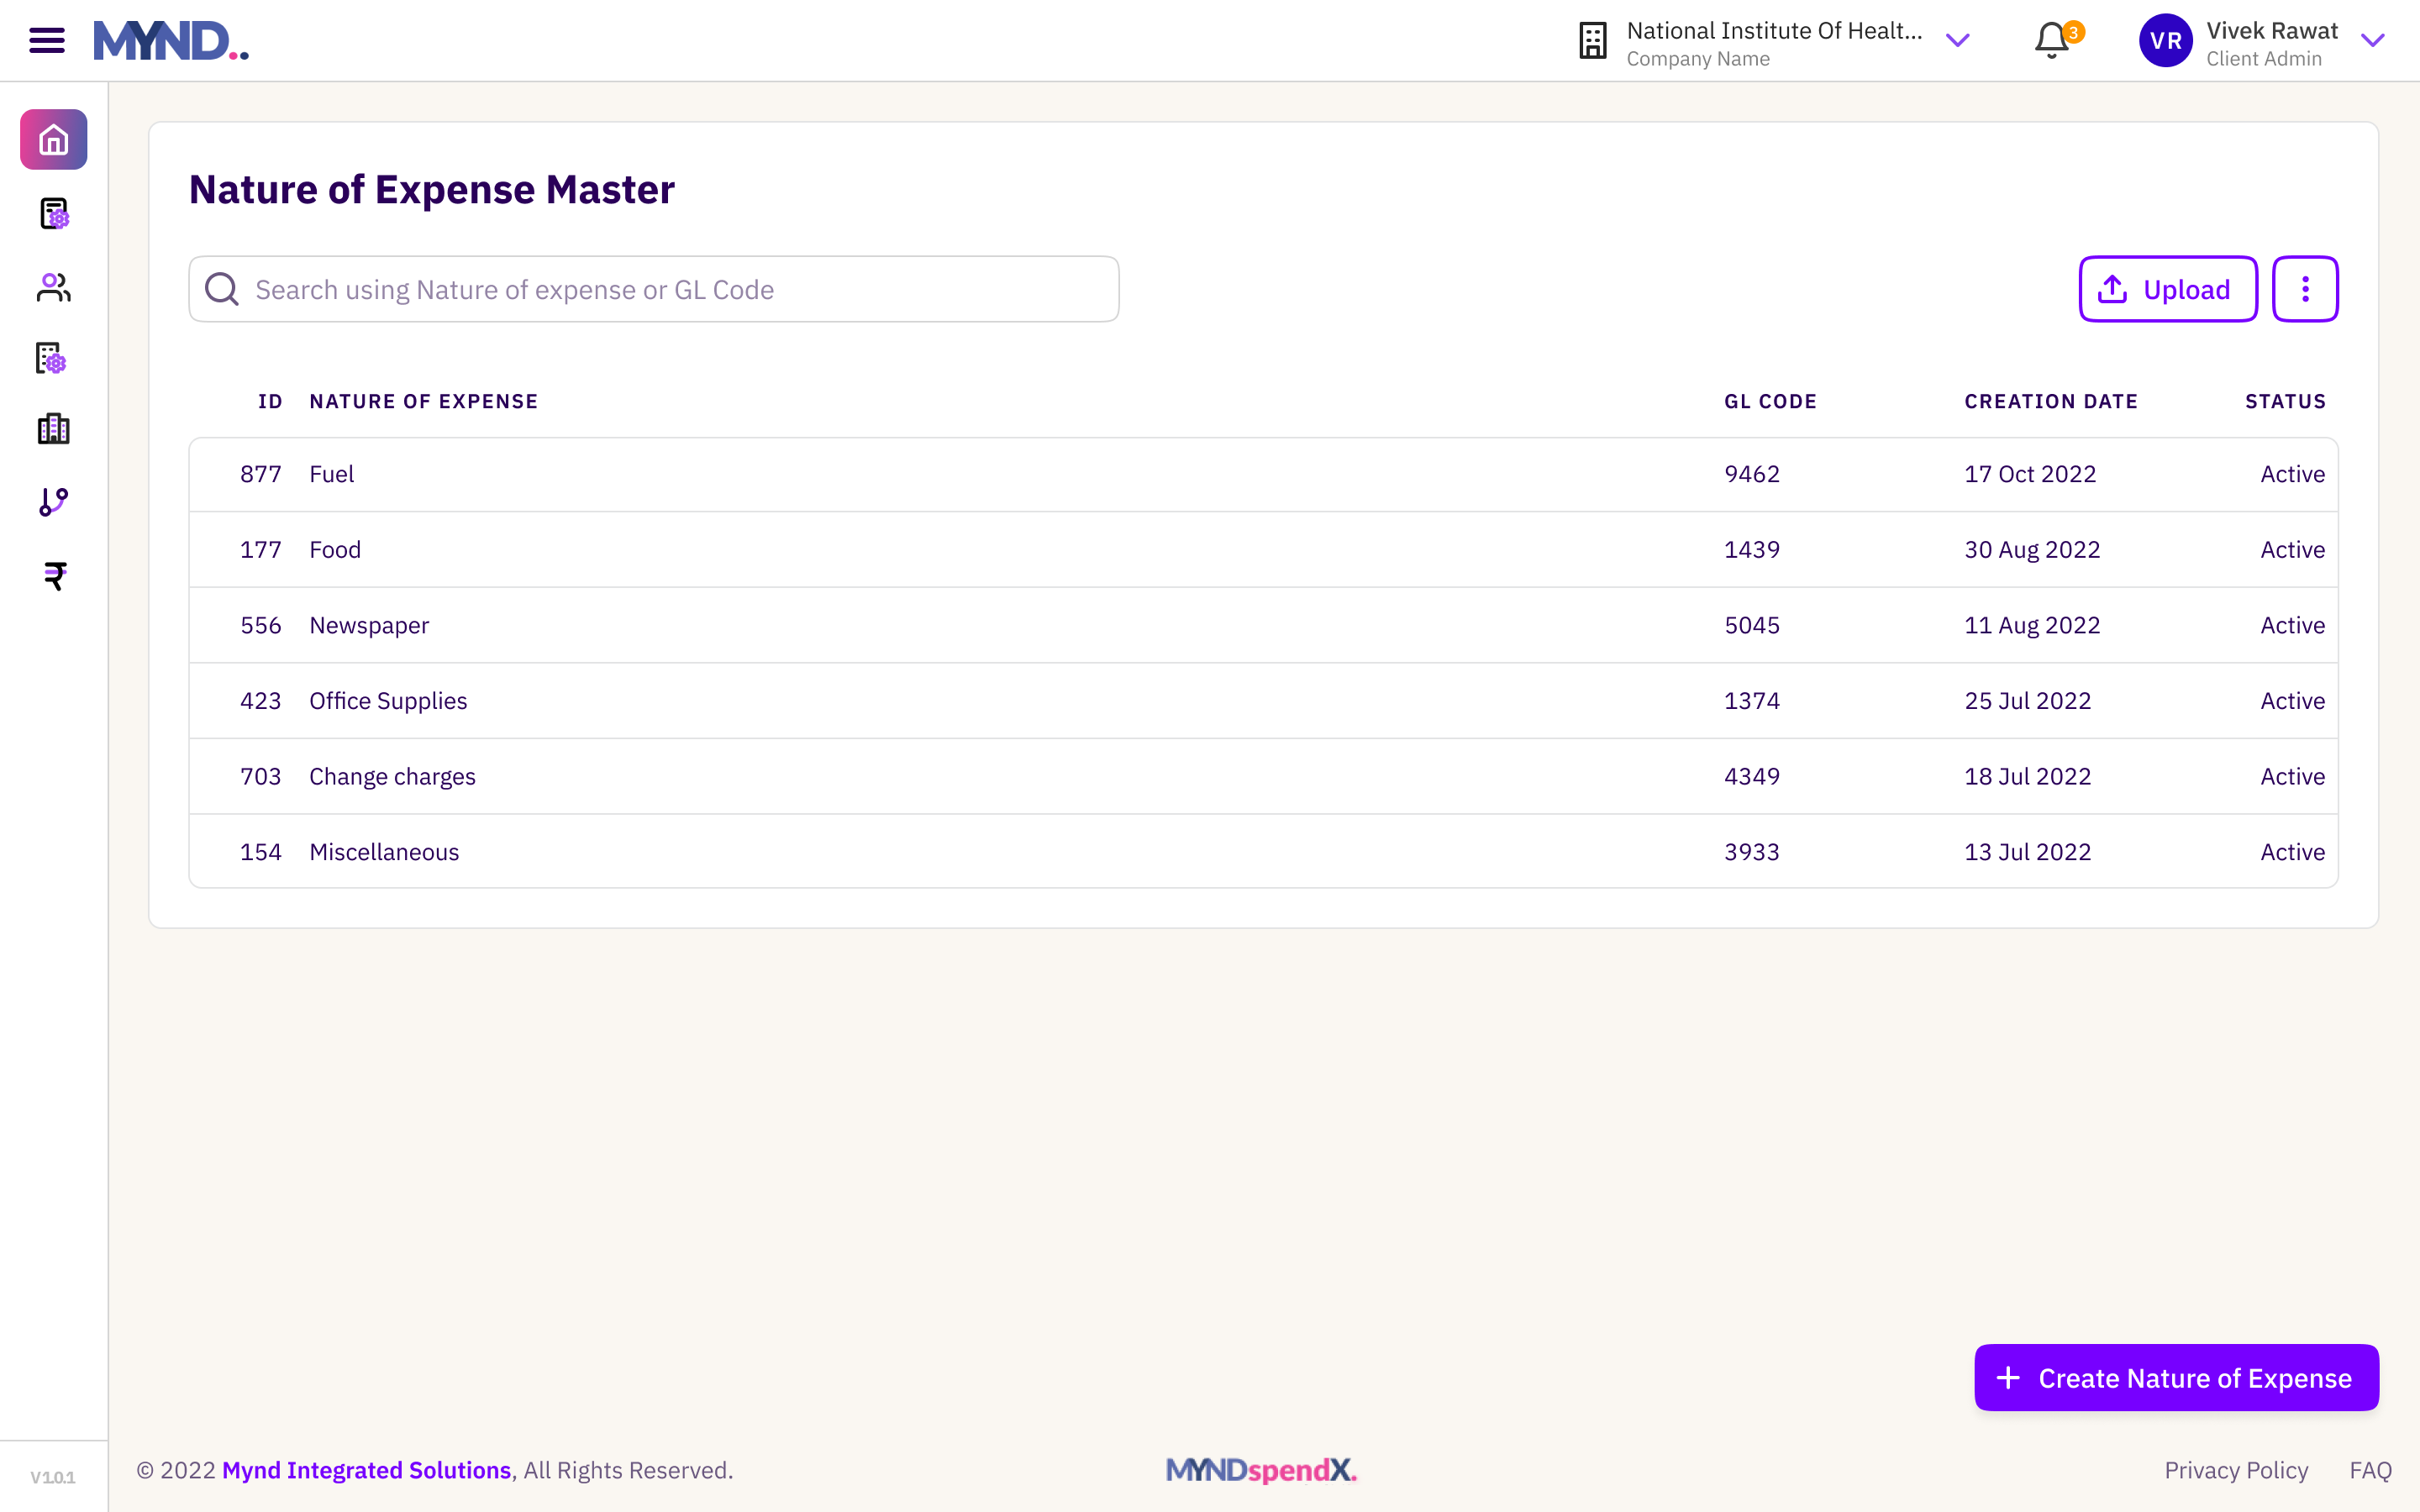Click the Home sidebar icon
The image size is (2420, 1512).
coord(54,140)
